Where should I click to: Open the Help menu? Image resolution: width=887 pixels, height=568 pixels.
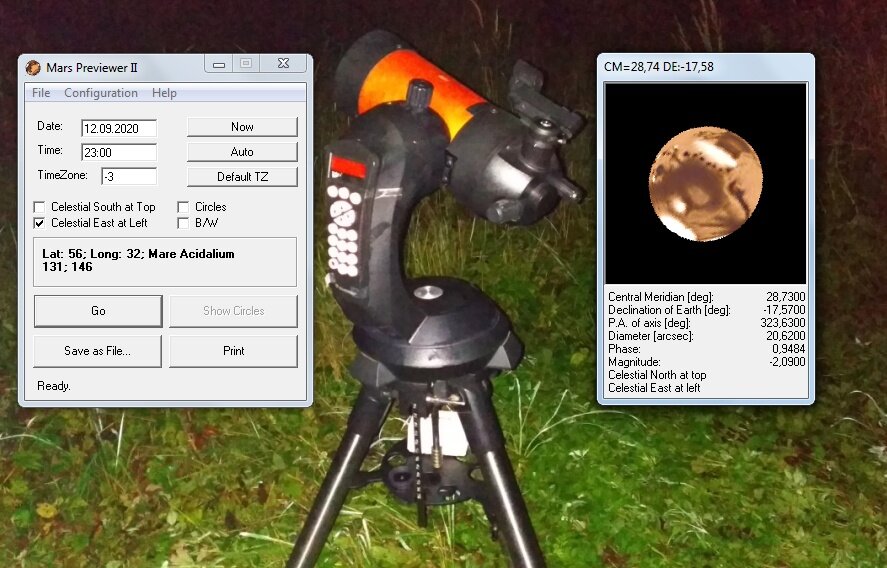pos(164,93)
